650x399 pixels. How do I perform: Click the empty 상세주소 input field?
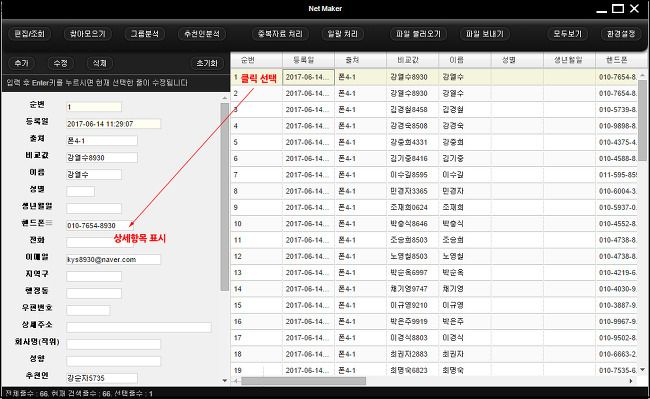point(139,327)
